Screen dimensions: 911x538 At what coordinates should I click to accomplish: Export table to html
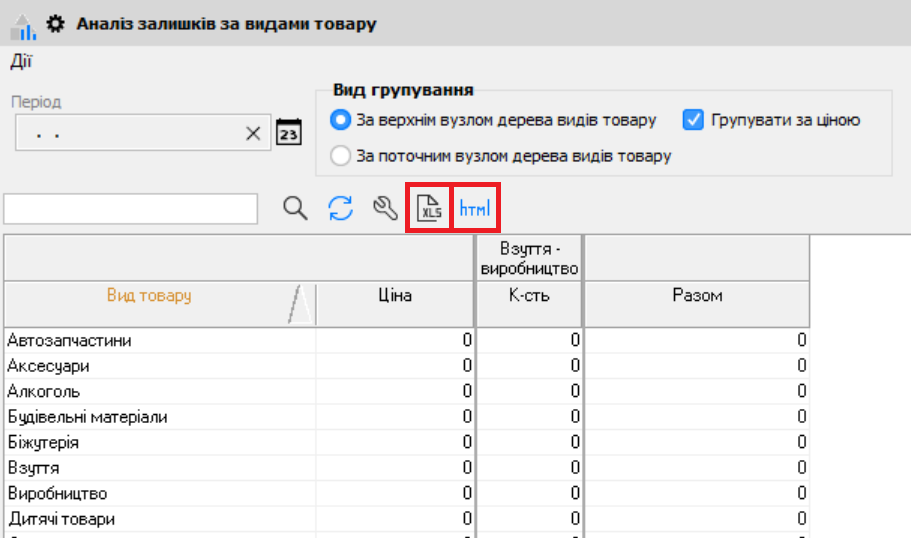(x=475, y=208)
